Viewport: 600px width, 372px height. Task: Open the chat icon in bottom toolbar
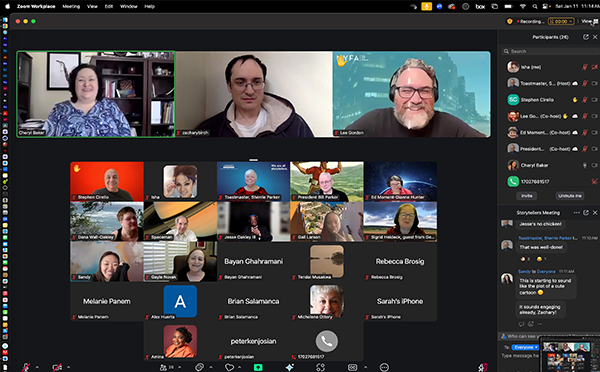tap(199, 367)
